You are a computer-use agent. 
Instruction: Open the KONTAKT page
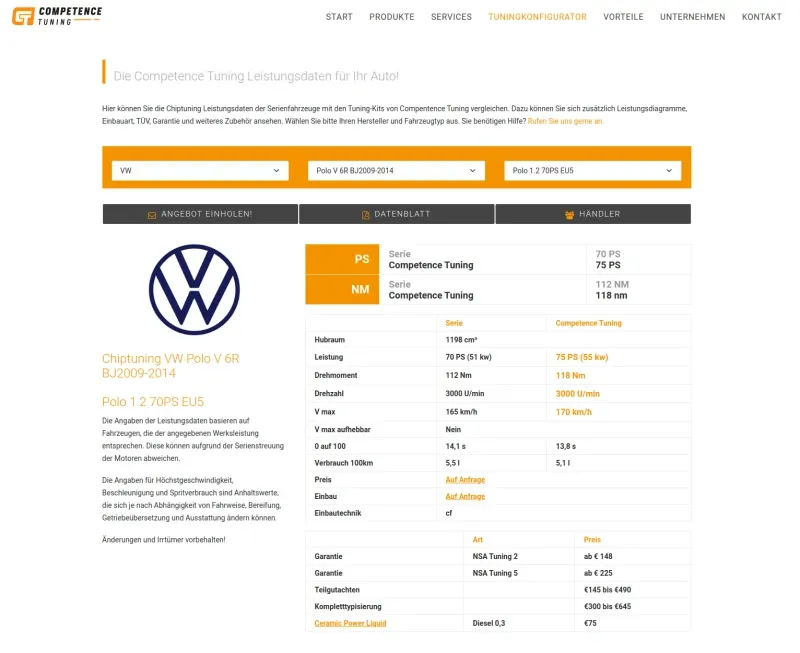761,17
